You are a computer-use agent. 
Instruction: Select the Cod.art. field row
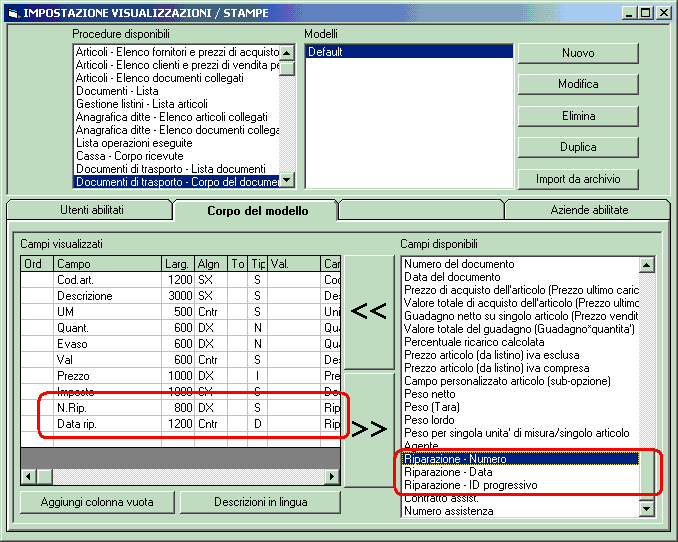click(x=181, y=280)
